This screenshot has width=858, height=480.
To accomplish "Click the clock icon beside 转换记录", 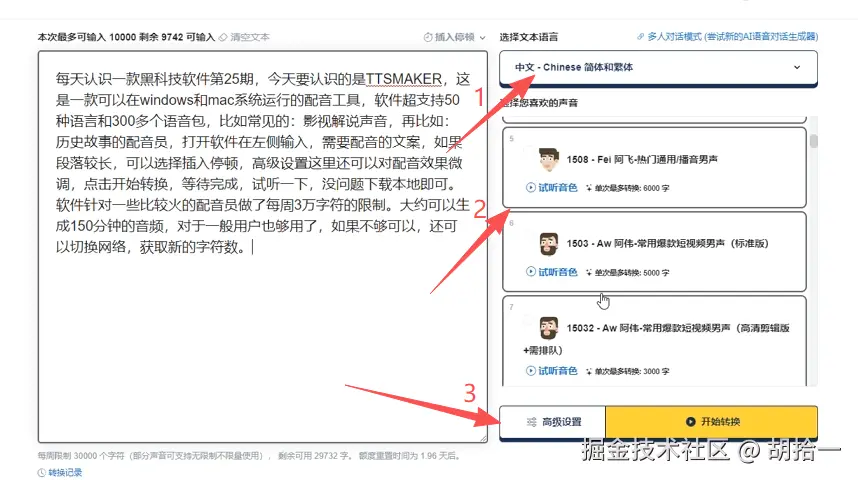I will point(42,473).
